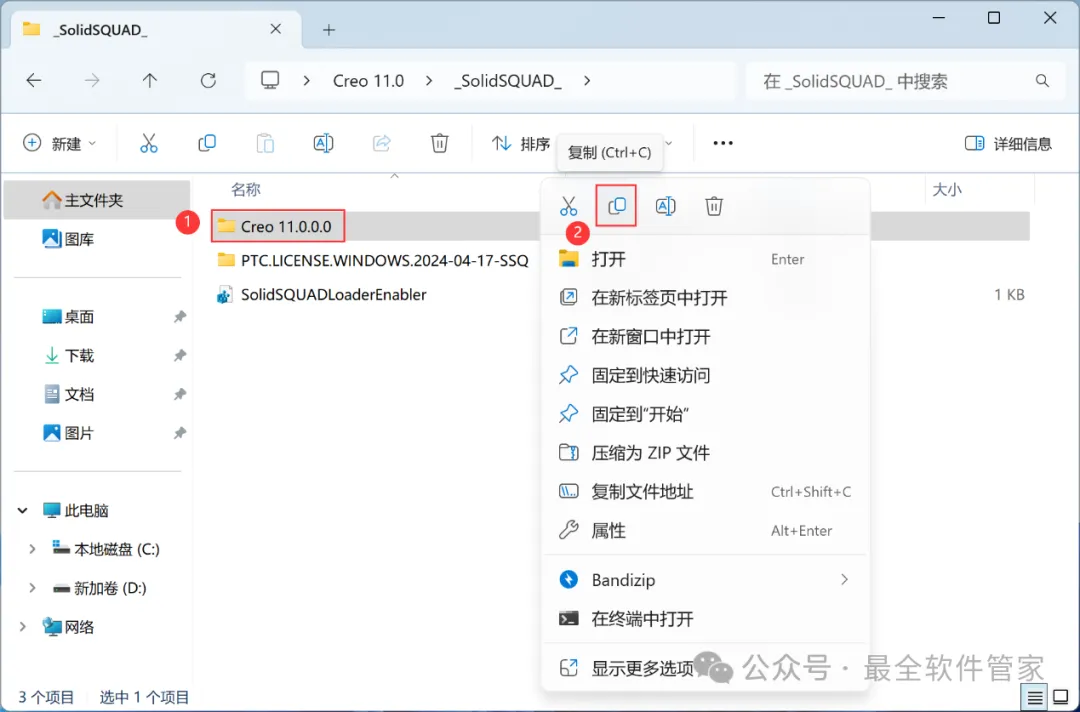Choose 属性 in the context menu
The height and width of the screenshot is (712, 1080).
[x=705, y=530]
